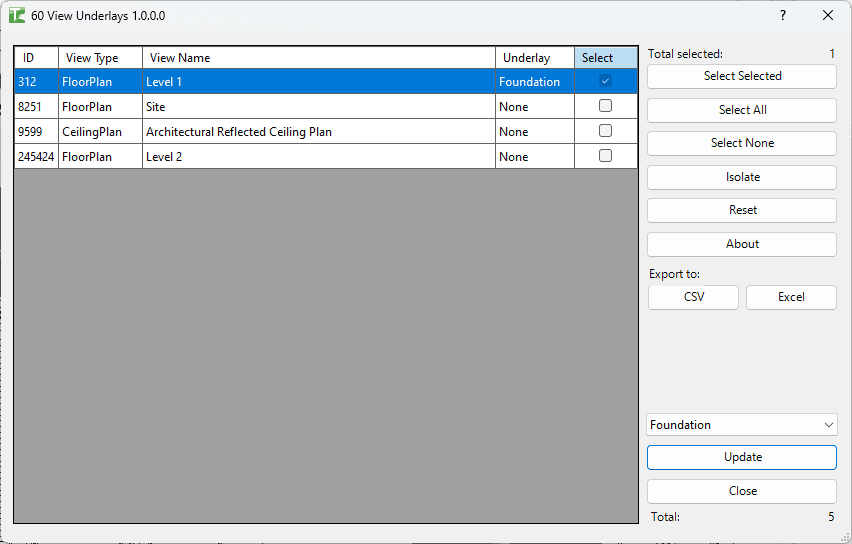852x544 pixels.
Task: Click the None underlay cell in the Site row
Action: pos(535,107)
